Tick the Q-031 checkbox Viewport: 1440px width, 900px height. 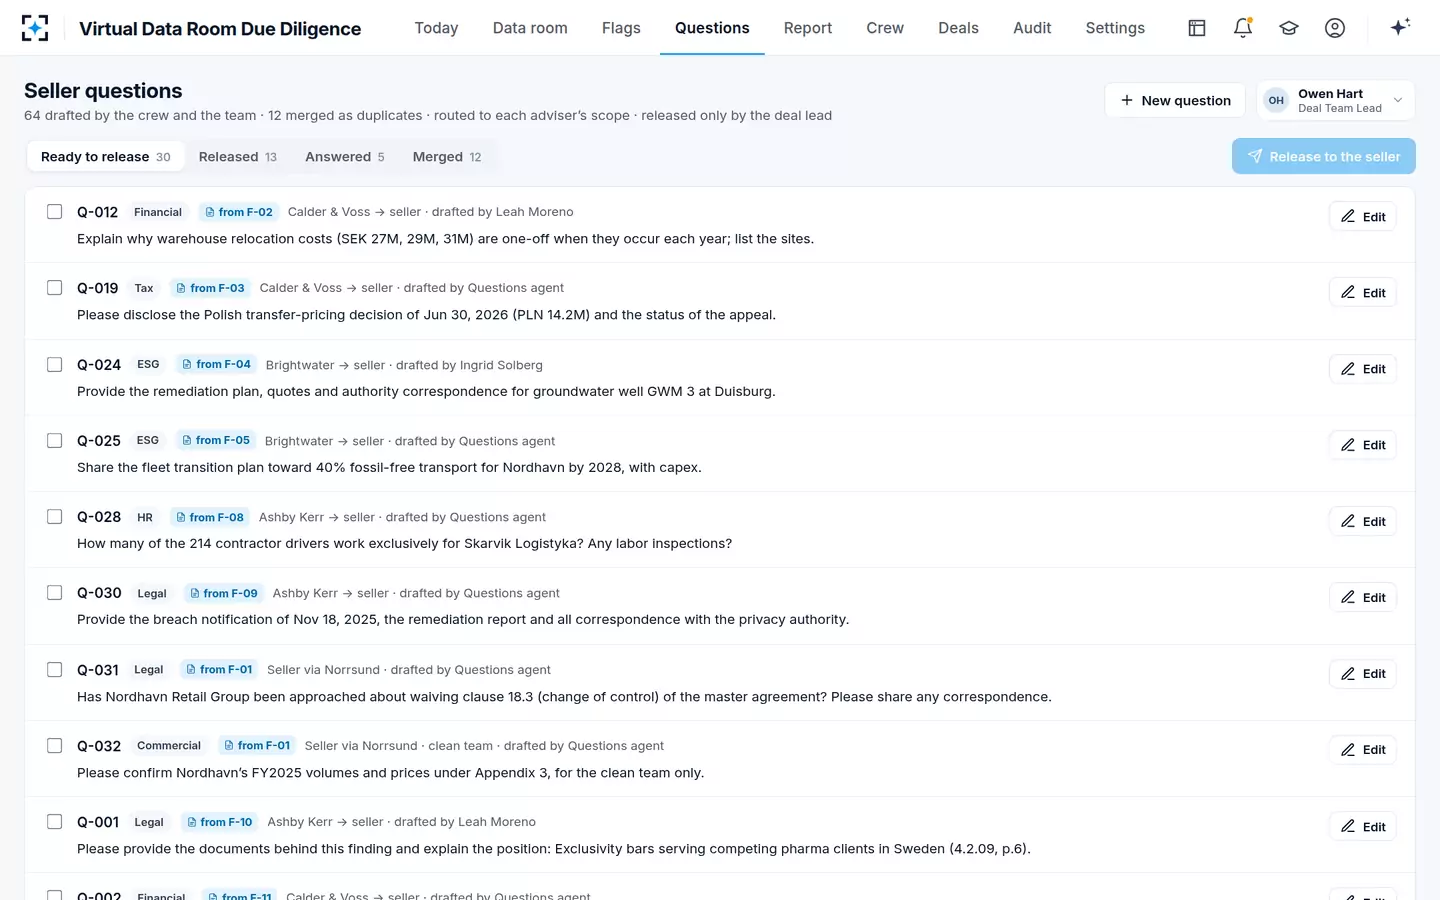[55, 669]
